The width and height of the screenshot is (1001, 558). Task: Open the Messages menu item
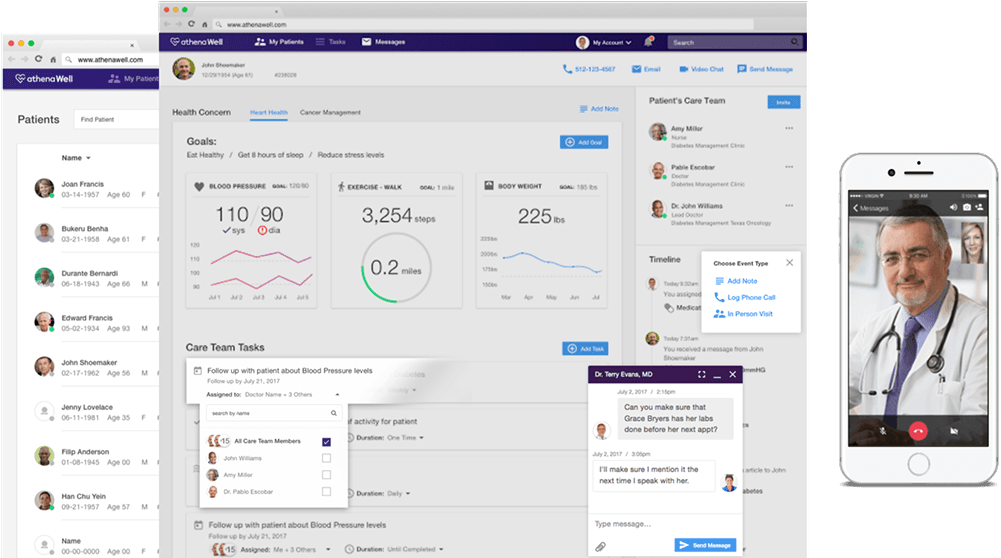pos(384,42)
